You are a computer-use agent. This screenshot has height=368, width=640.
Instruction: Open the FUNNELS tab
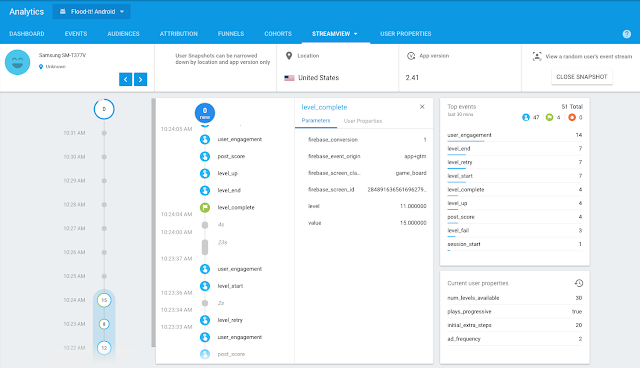coord(231,34)
